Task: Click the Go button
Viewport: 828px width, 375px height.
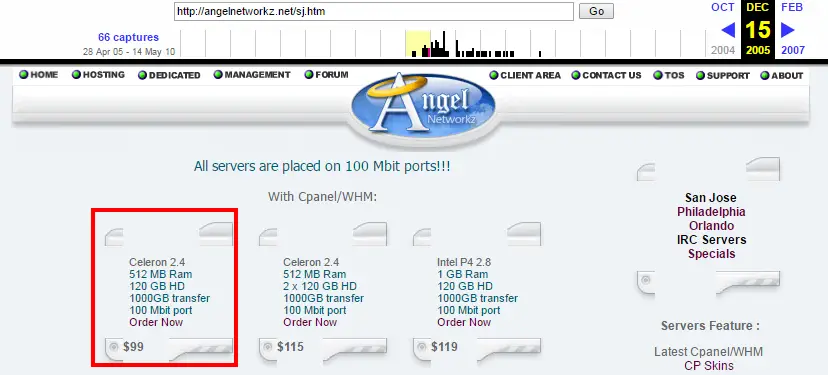Action: (596, 11)
